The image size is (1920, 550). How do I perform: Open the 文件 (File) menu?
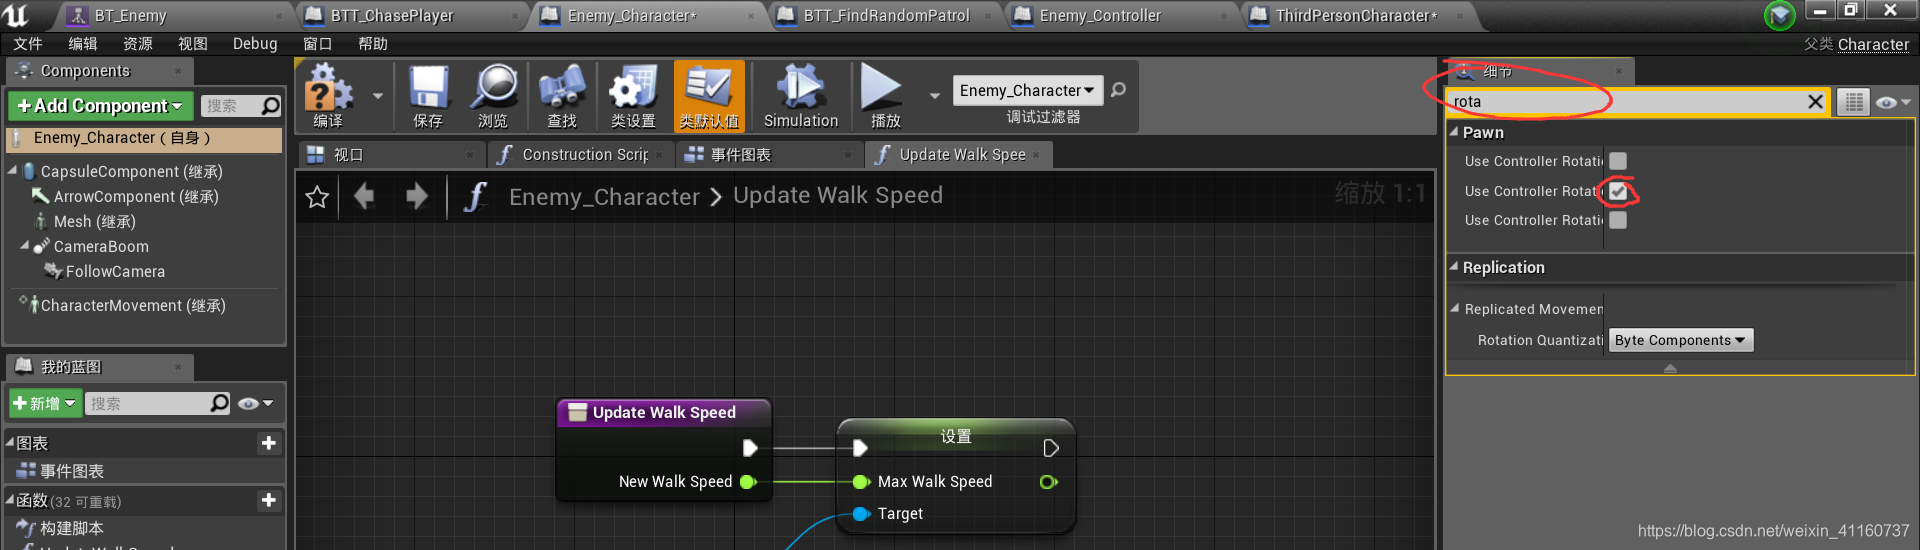coord(28,44)
